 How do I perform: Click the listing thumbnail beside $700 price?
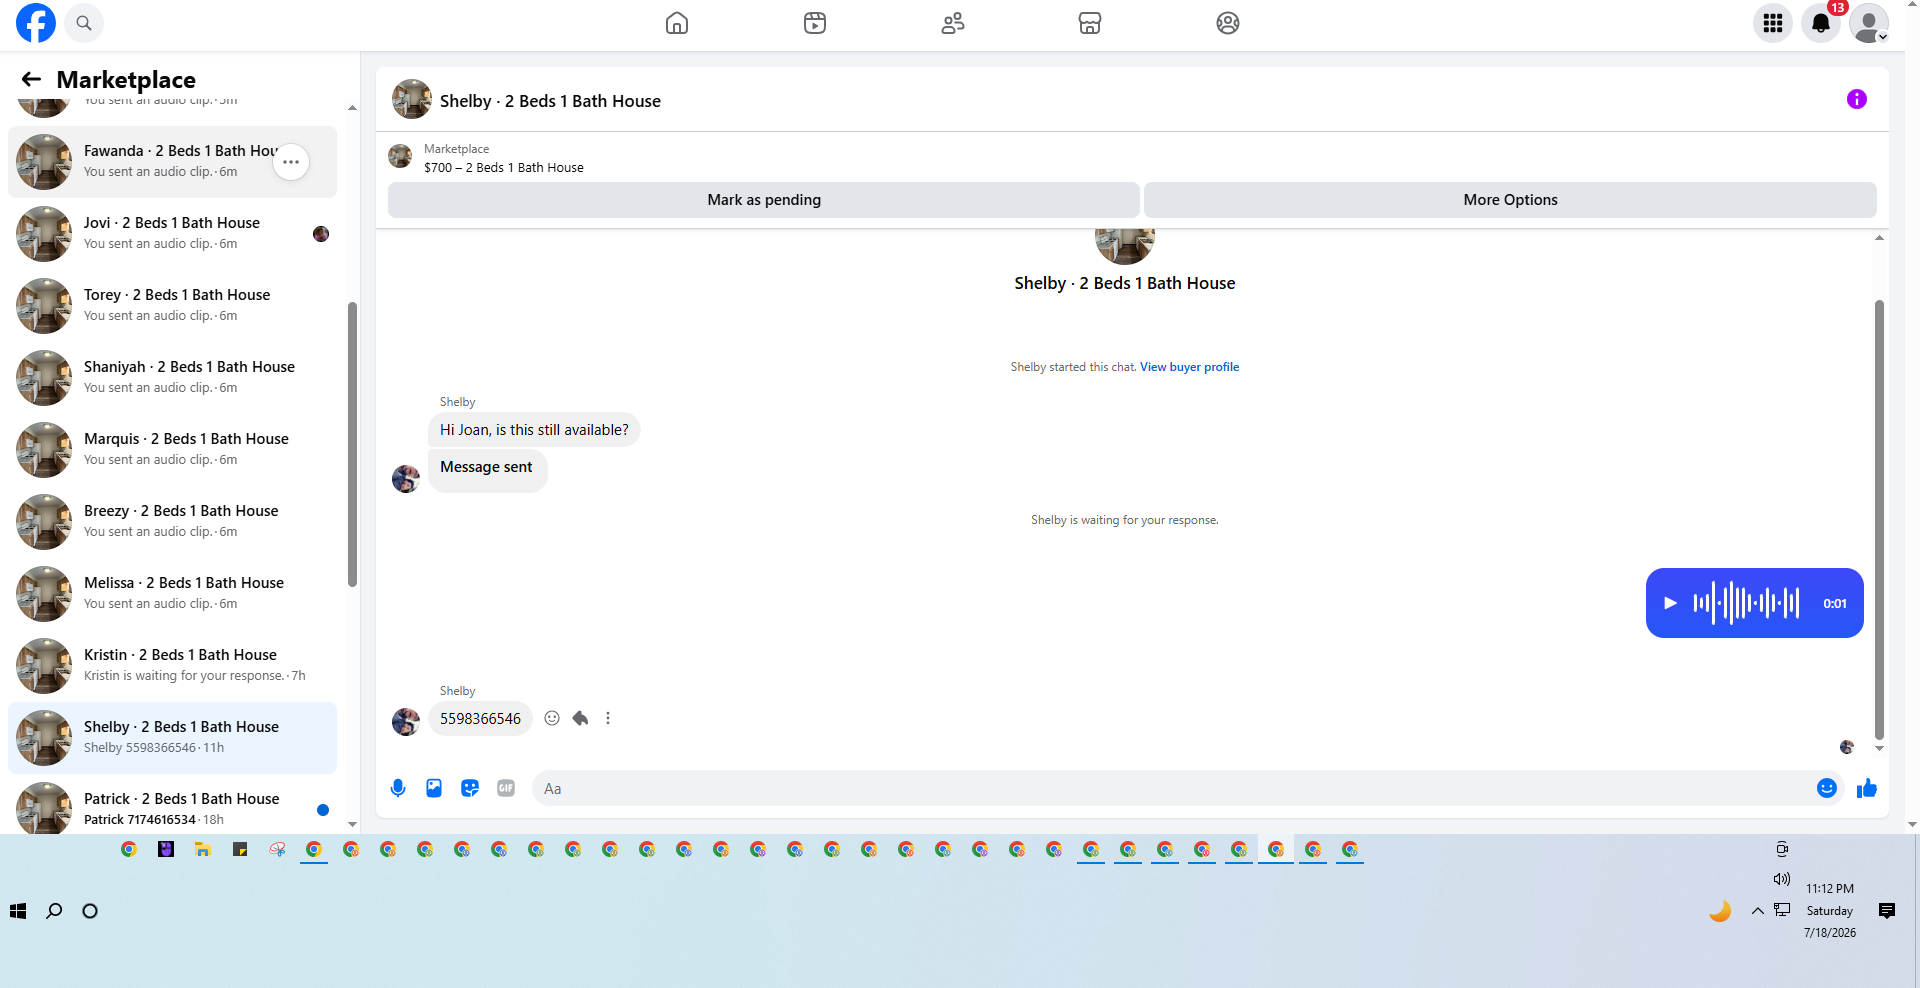coord(400,156)
